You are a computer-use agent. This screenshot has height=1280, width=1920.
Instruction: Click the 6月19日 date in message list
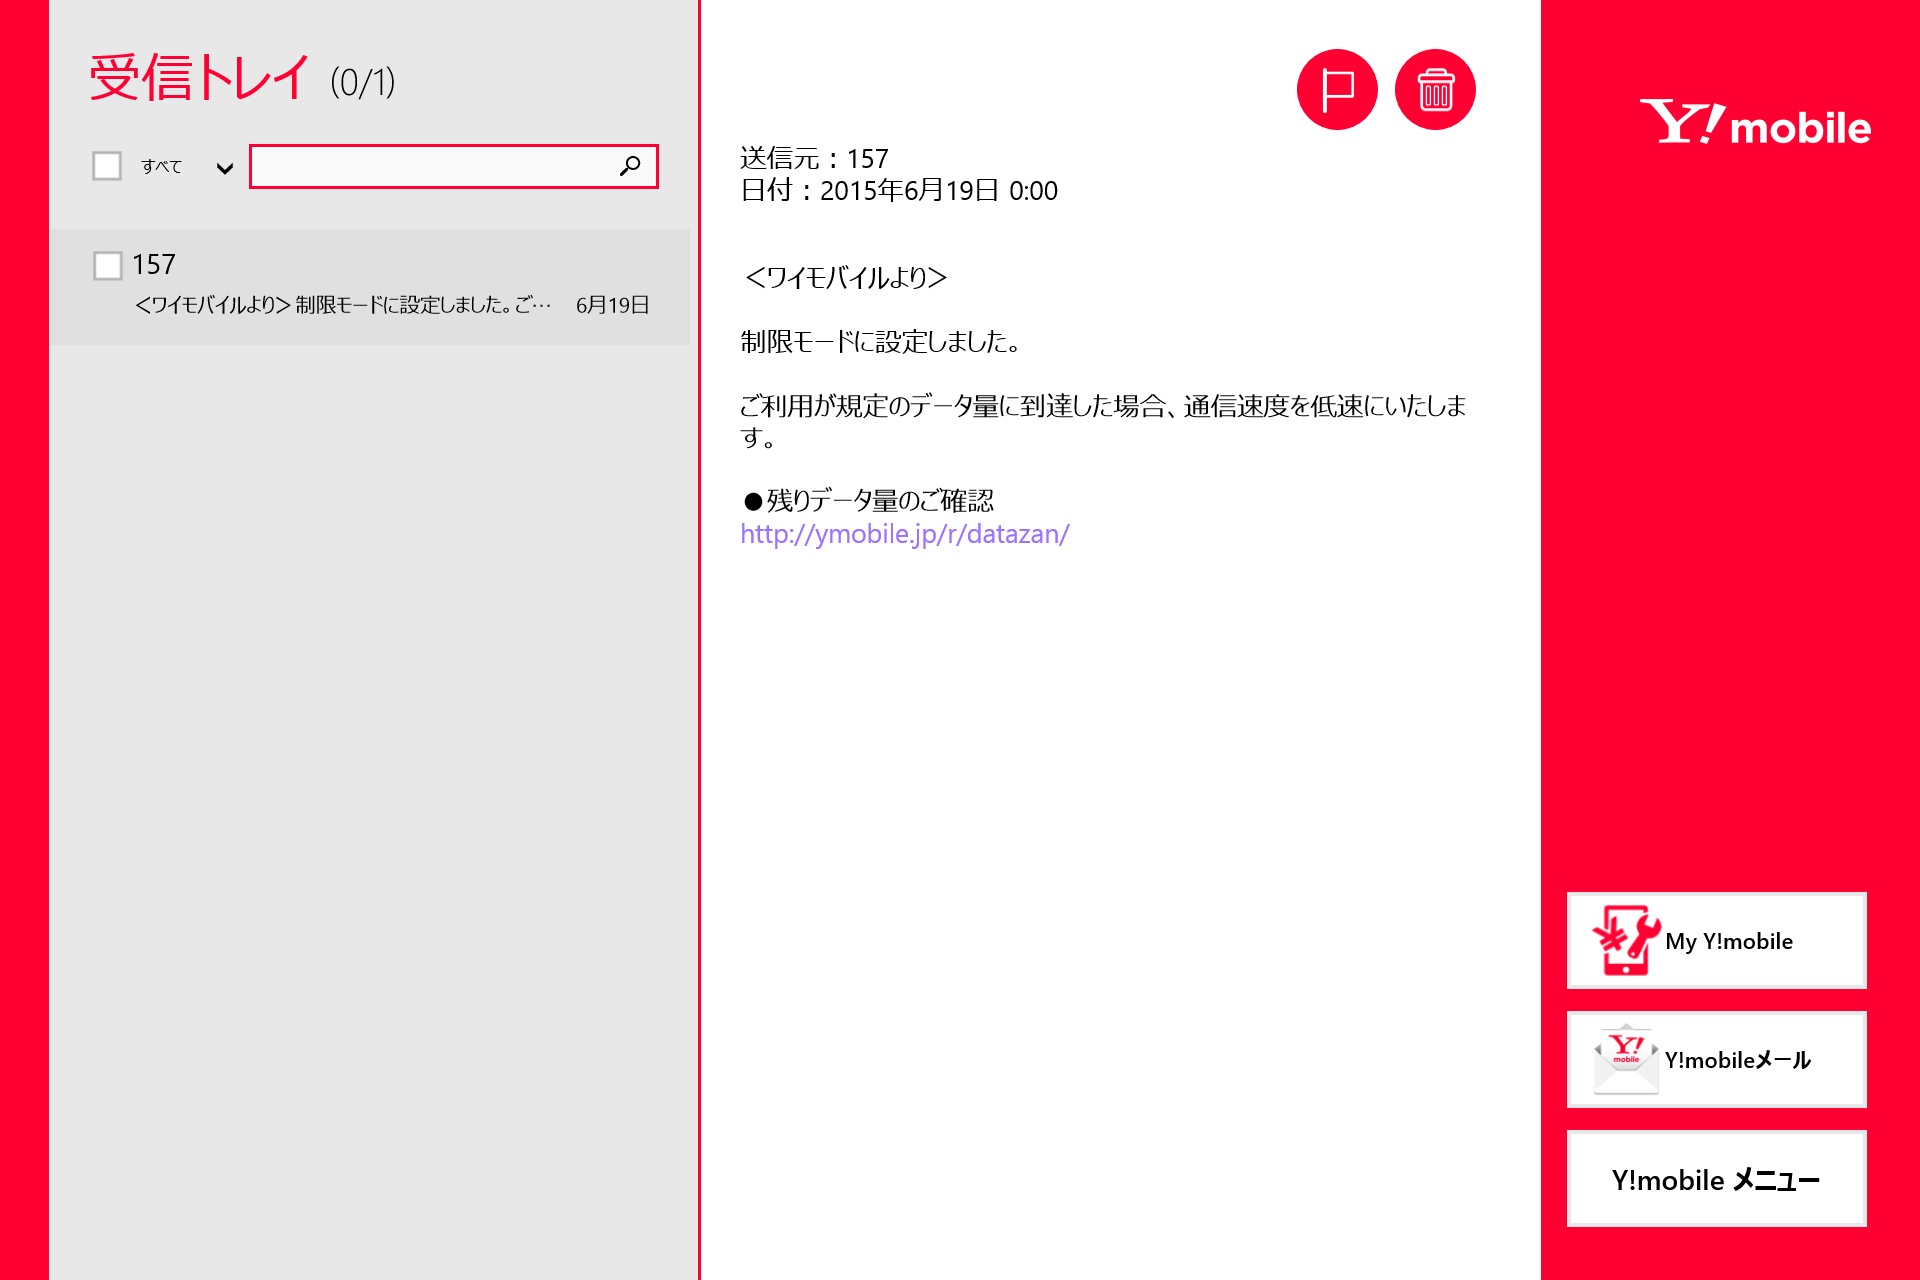point(612,305)
